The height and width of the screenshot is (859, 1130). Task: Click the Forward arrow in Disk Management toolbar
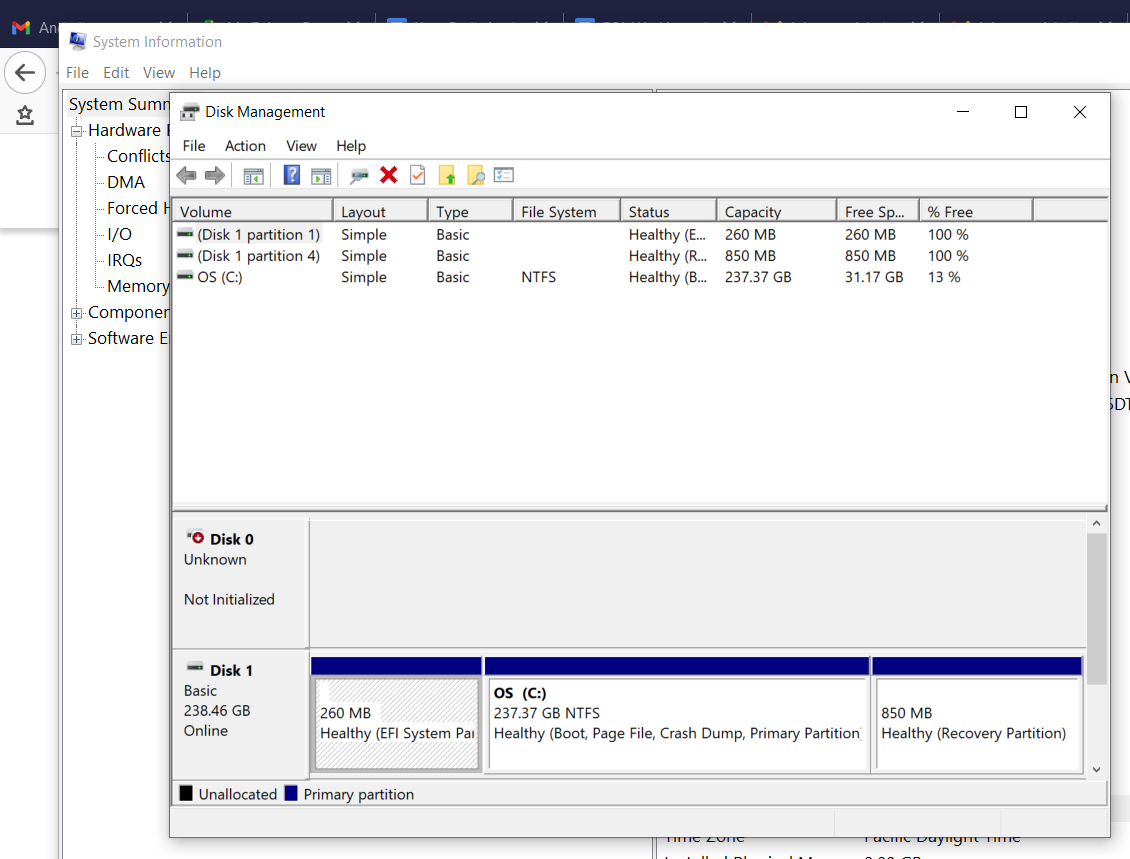(215, 175)
